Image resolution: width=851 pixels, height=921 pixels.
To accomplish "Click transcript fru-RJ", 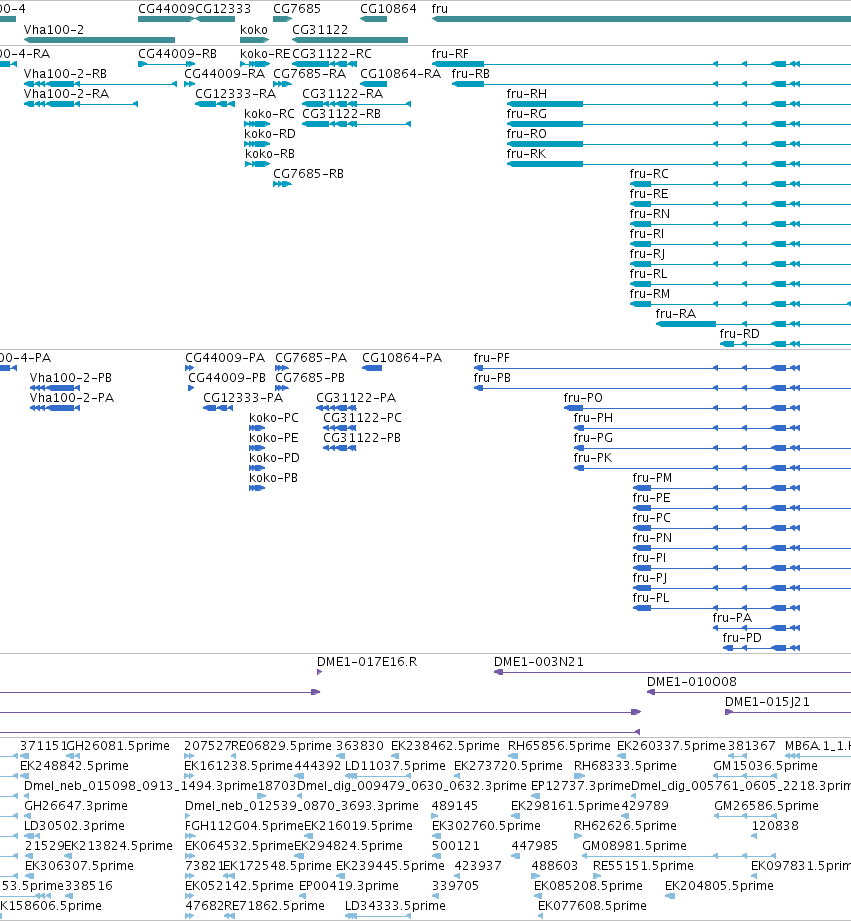I will pyautogui.click(x=647, y=254).
